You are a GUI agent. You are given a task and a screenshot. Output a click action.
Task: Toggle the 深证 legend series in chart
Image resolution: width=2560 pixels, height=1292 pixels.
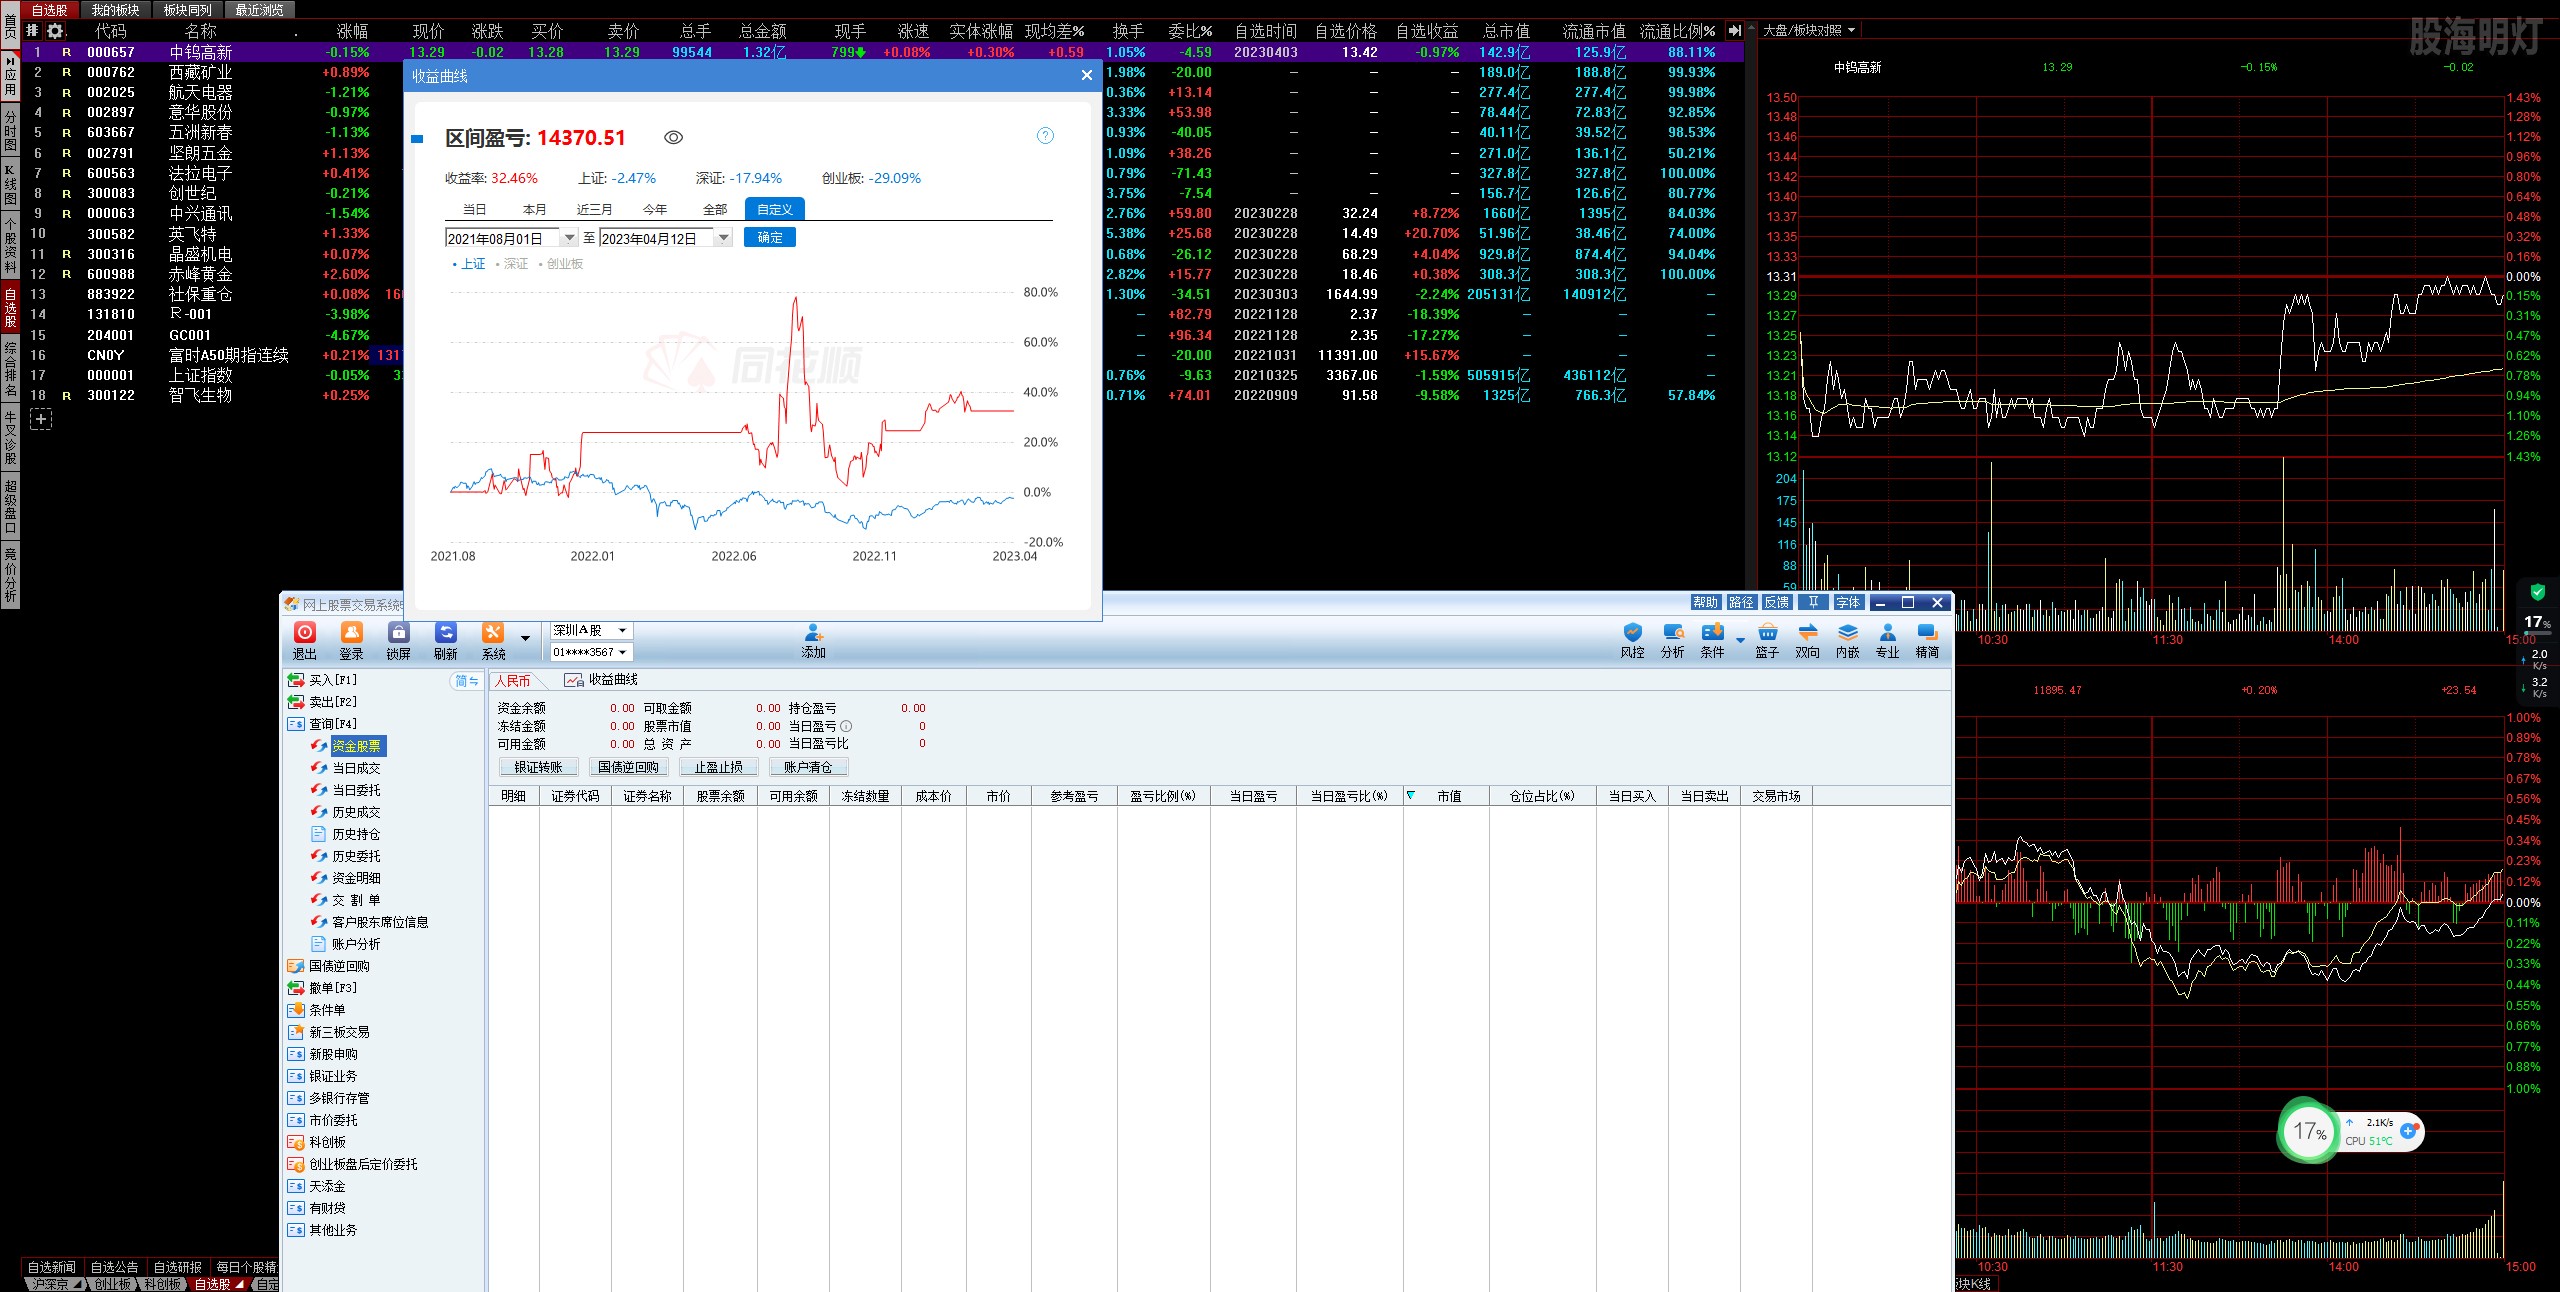pyautogui.click(x=511, y=264)
